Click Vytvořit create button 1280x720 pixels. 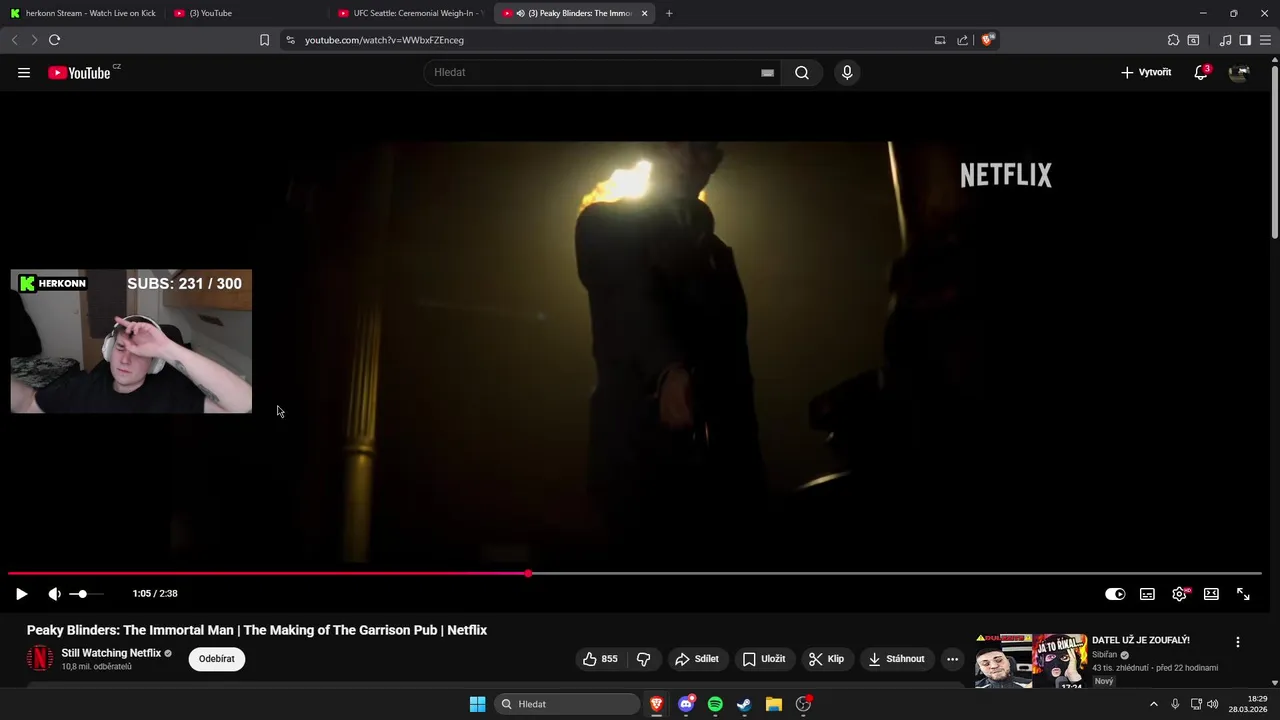pyautogui.click(x=1146, y=72)
